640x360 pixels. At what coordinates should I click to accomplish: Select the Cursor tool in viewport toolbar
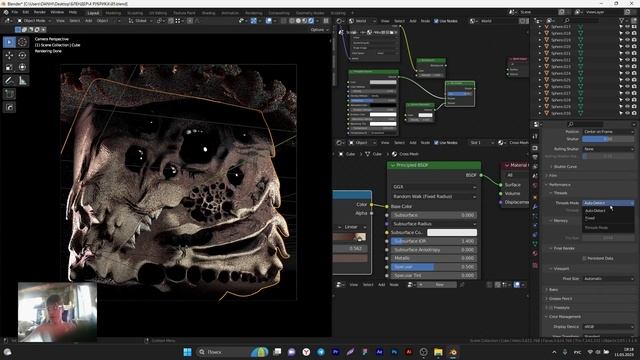[x=22, y=42]
